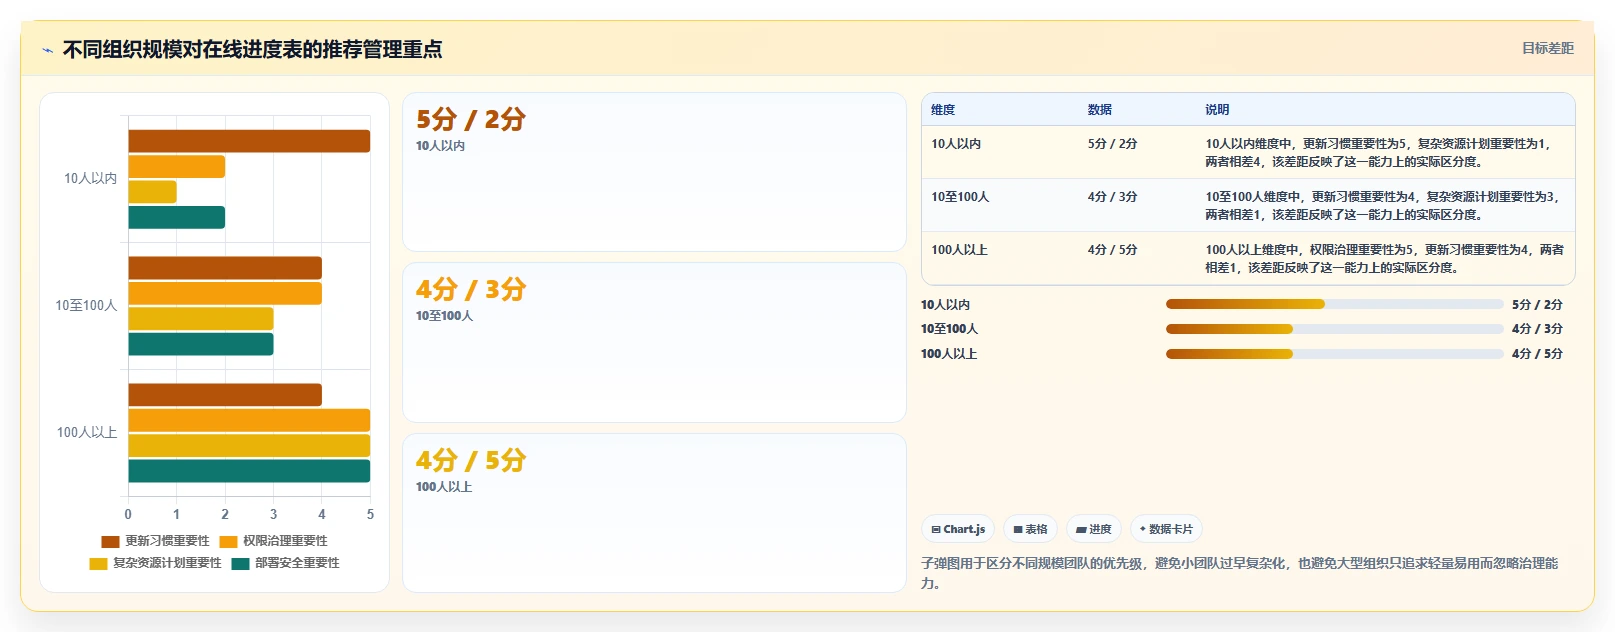
Task: Toggle the 复杂资源计划重要性 legend item
Action: click(156, 563)
